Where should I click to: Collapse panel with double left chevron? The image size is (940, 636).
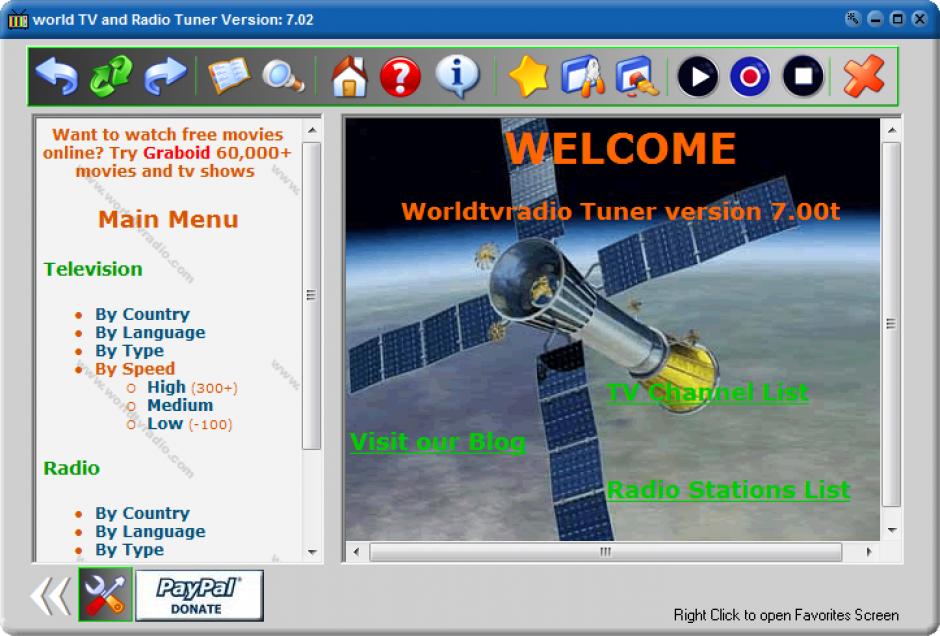(50, 596)
